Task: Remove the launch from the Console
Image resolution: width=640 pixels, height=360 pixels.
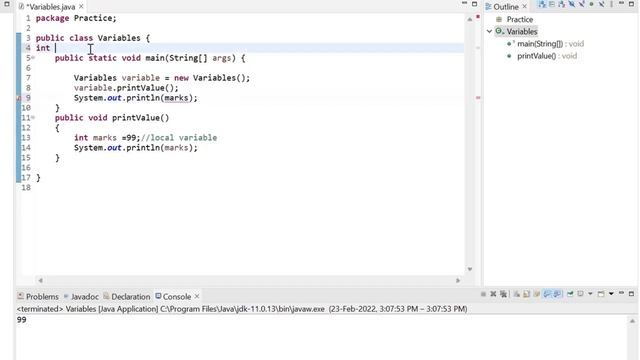Action: (x=493, y=294)
